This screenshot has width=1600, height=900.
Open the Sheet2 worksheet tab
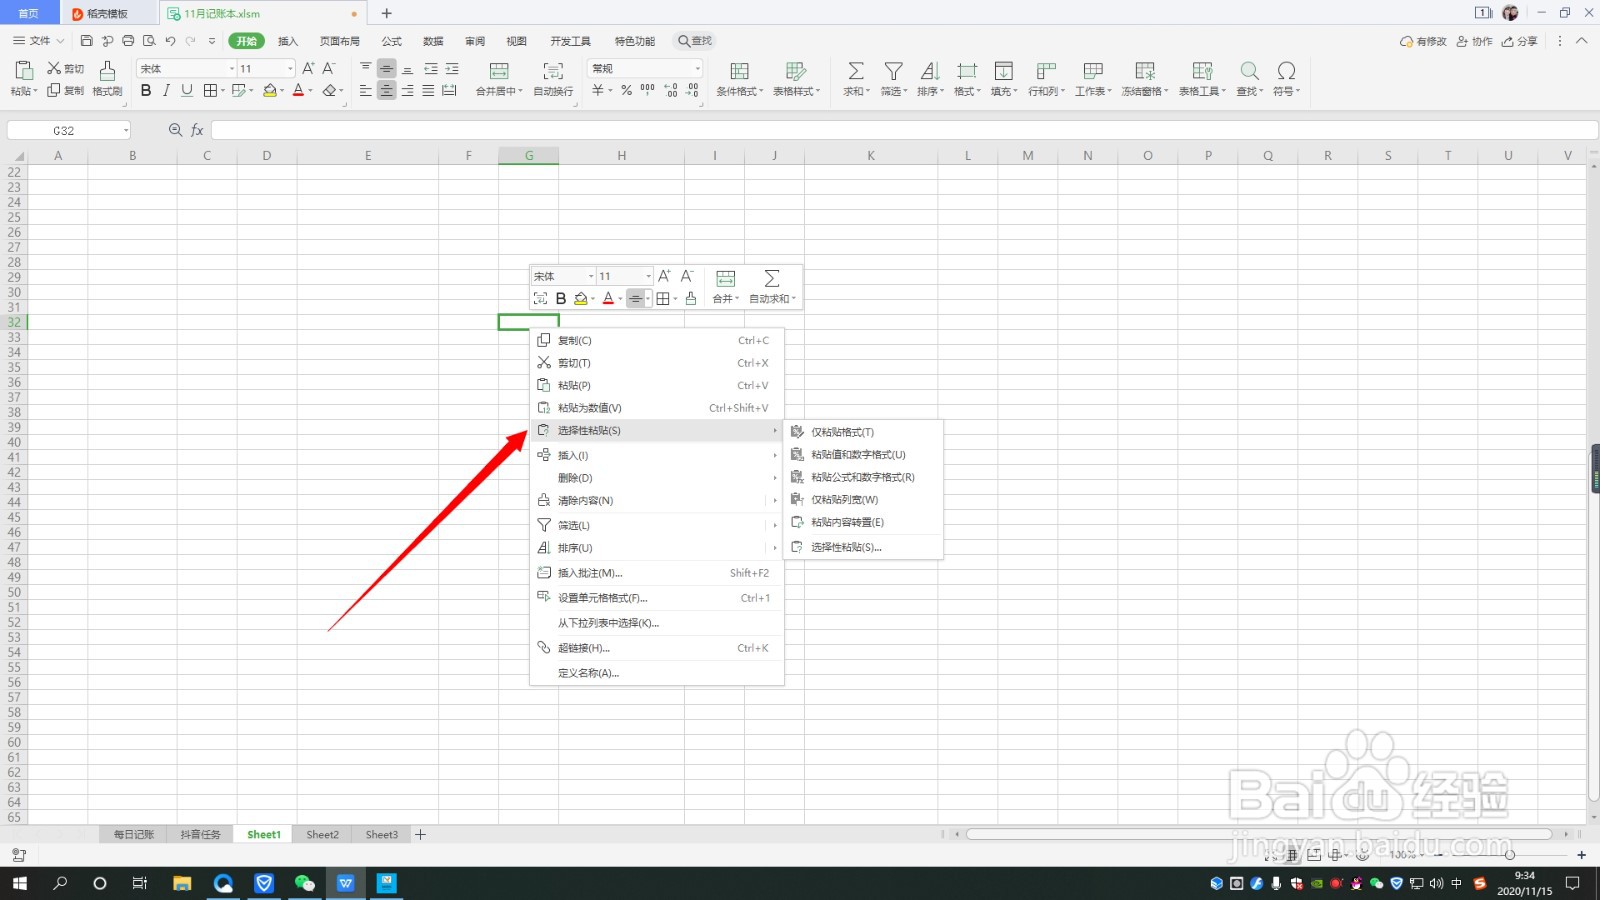(322, 834)
